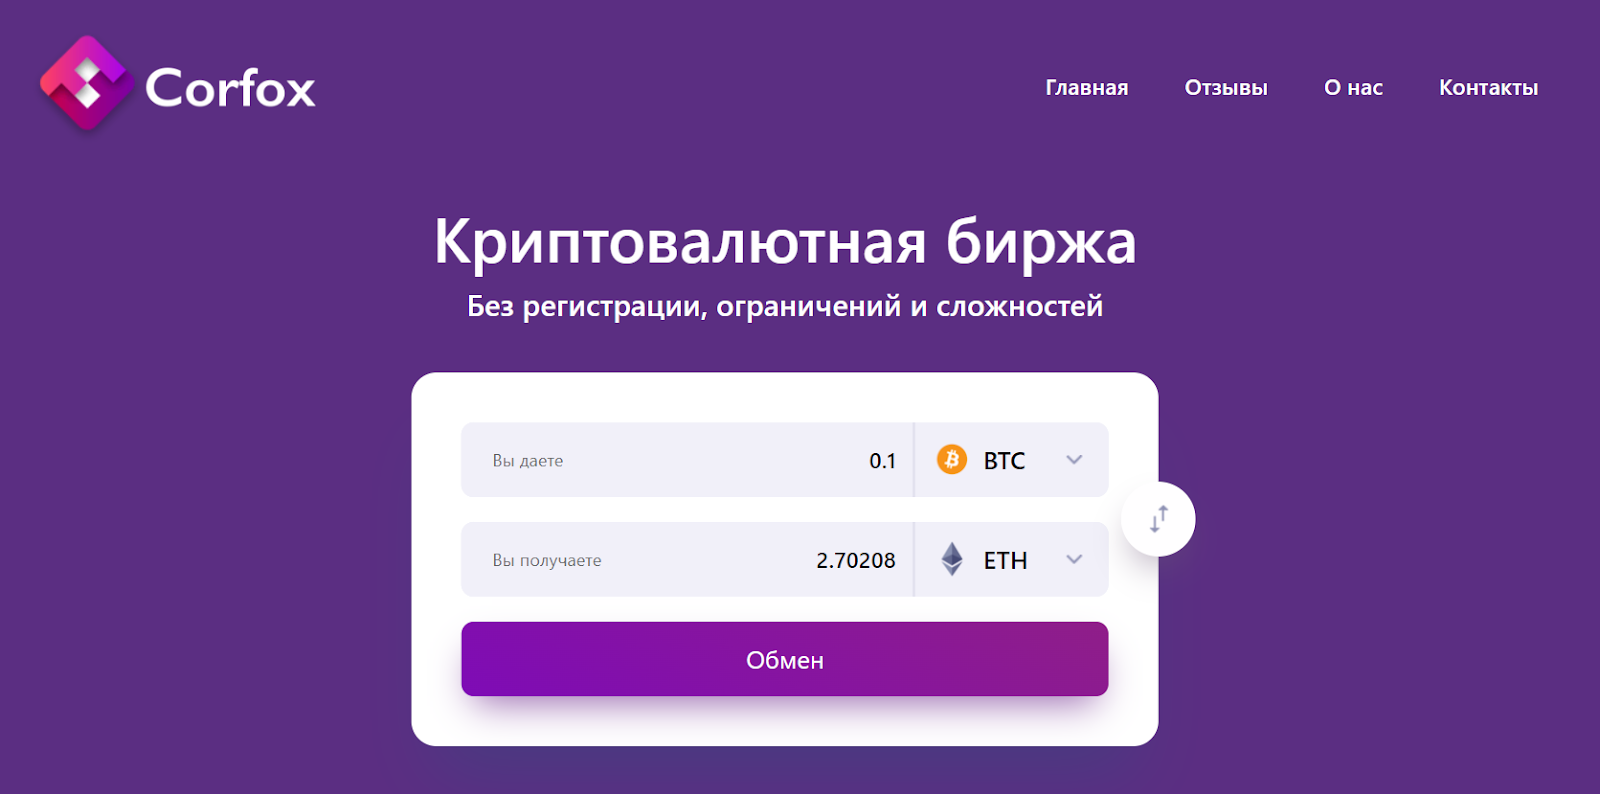Open the О нас page
This screenshot has width=1600, height=794.
(1353, 88)
